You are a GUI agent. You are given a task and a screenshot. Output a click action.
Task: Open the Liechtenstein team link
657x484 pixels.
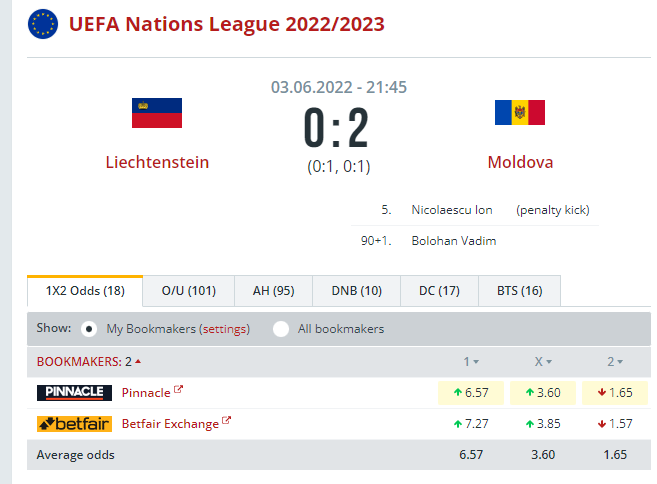[x=157, y=162]
